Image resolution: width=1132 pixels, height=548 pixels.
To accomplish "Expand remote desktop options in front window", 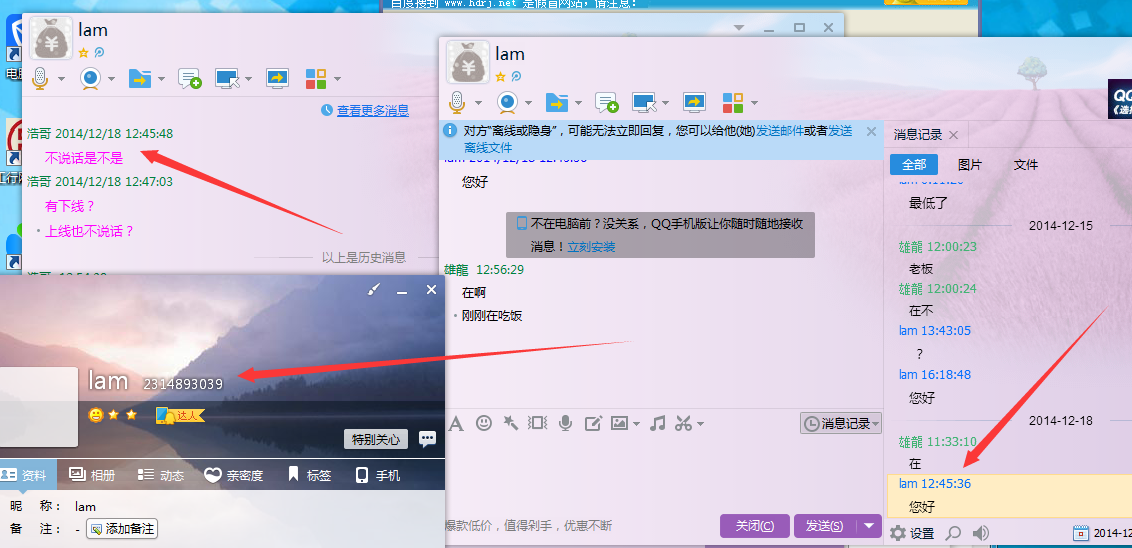I will click(x=666, y=103).
